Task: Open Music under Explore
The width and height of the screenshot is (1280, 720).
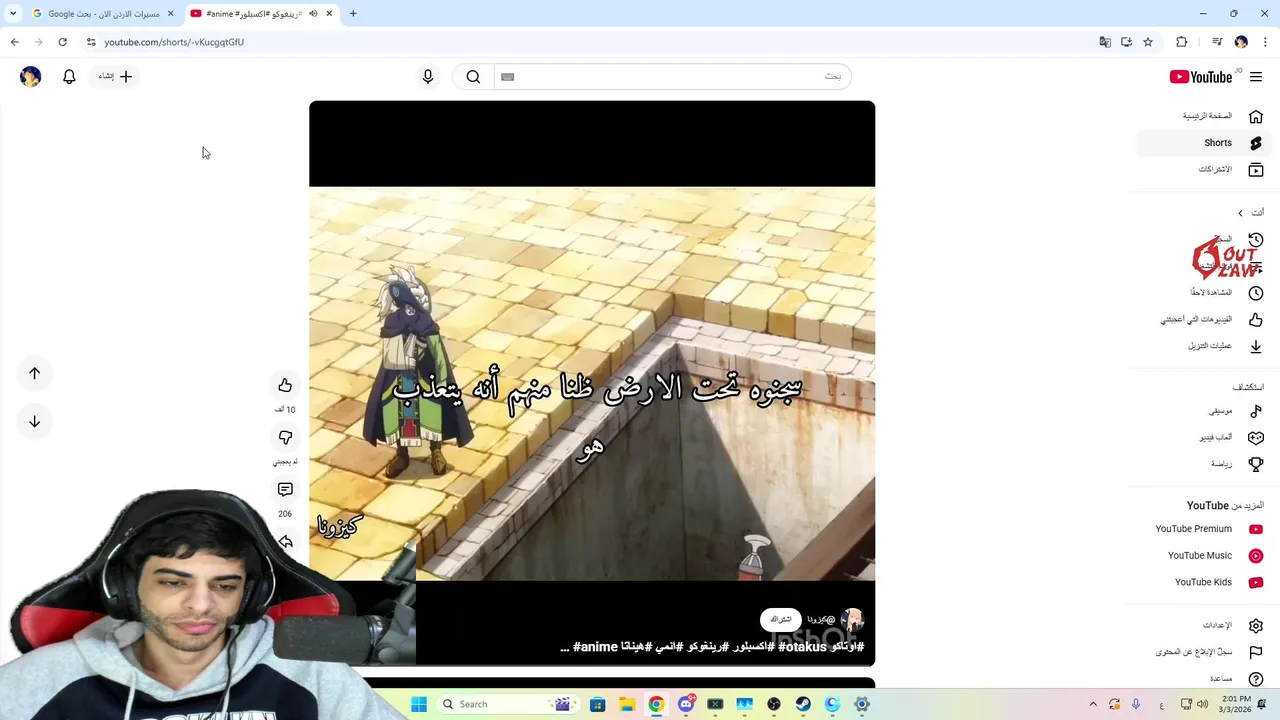Action: point(1204,411)
